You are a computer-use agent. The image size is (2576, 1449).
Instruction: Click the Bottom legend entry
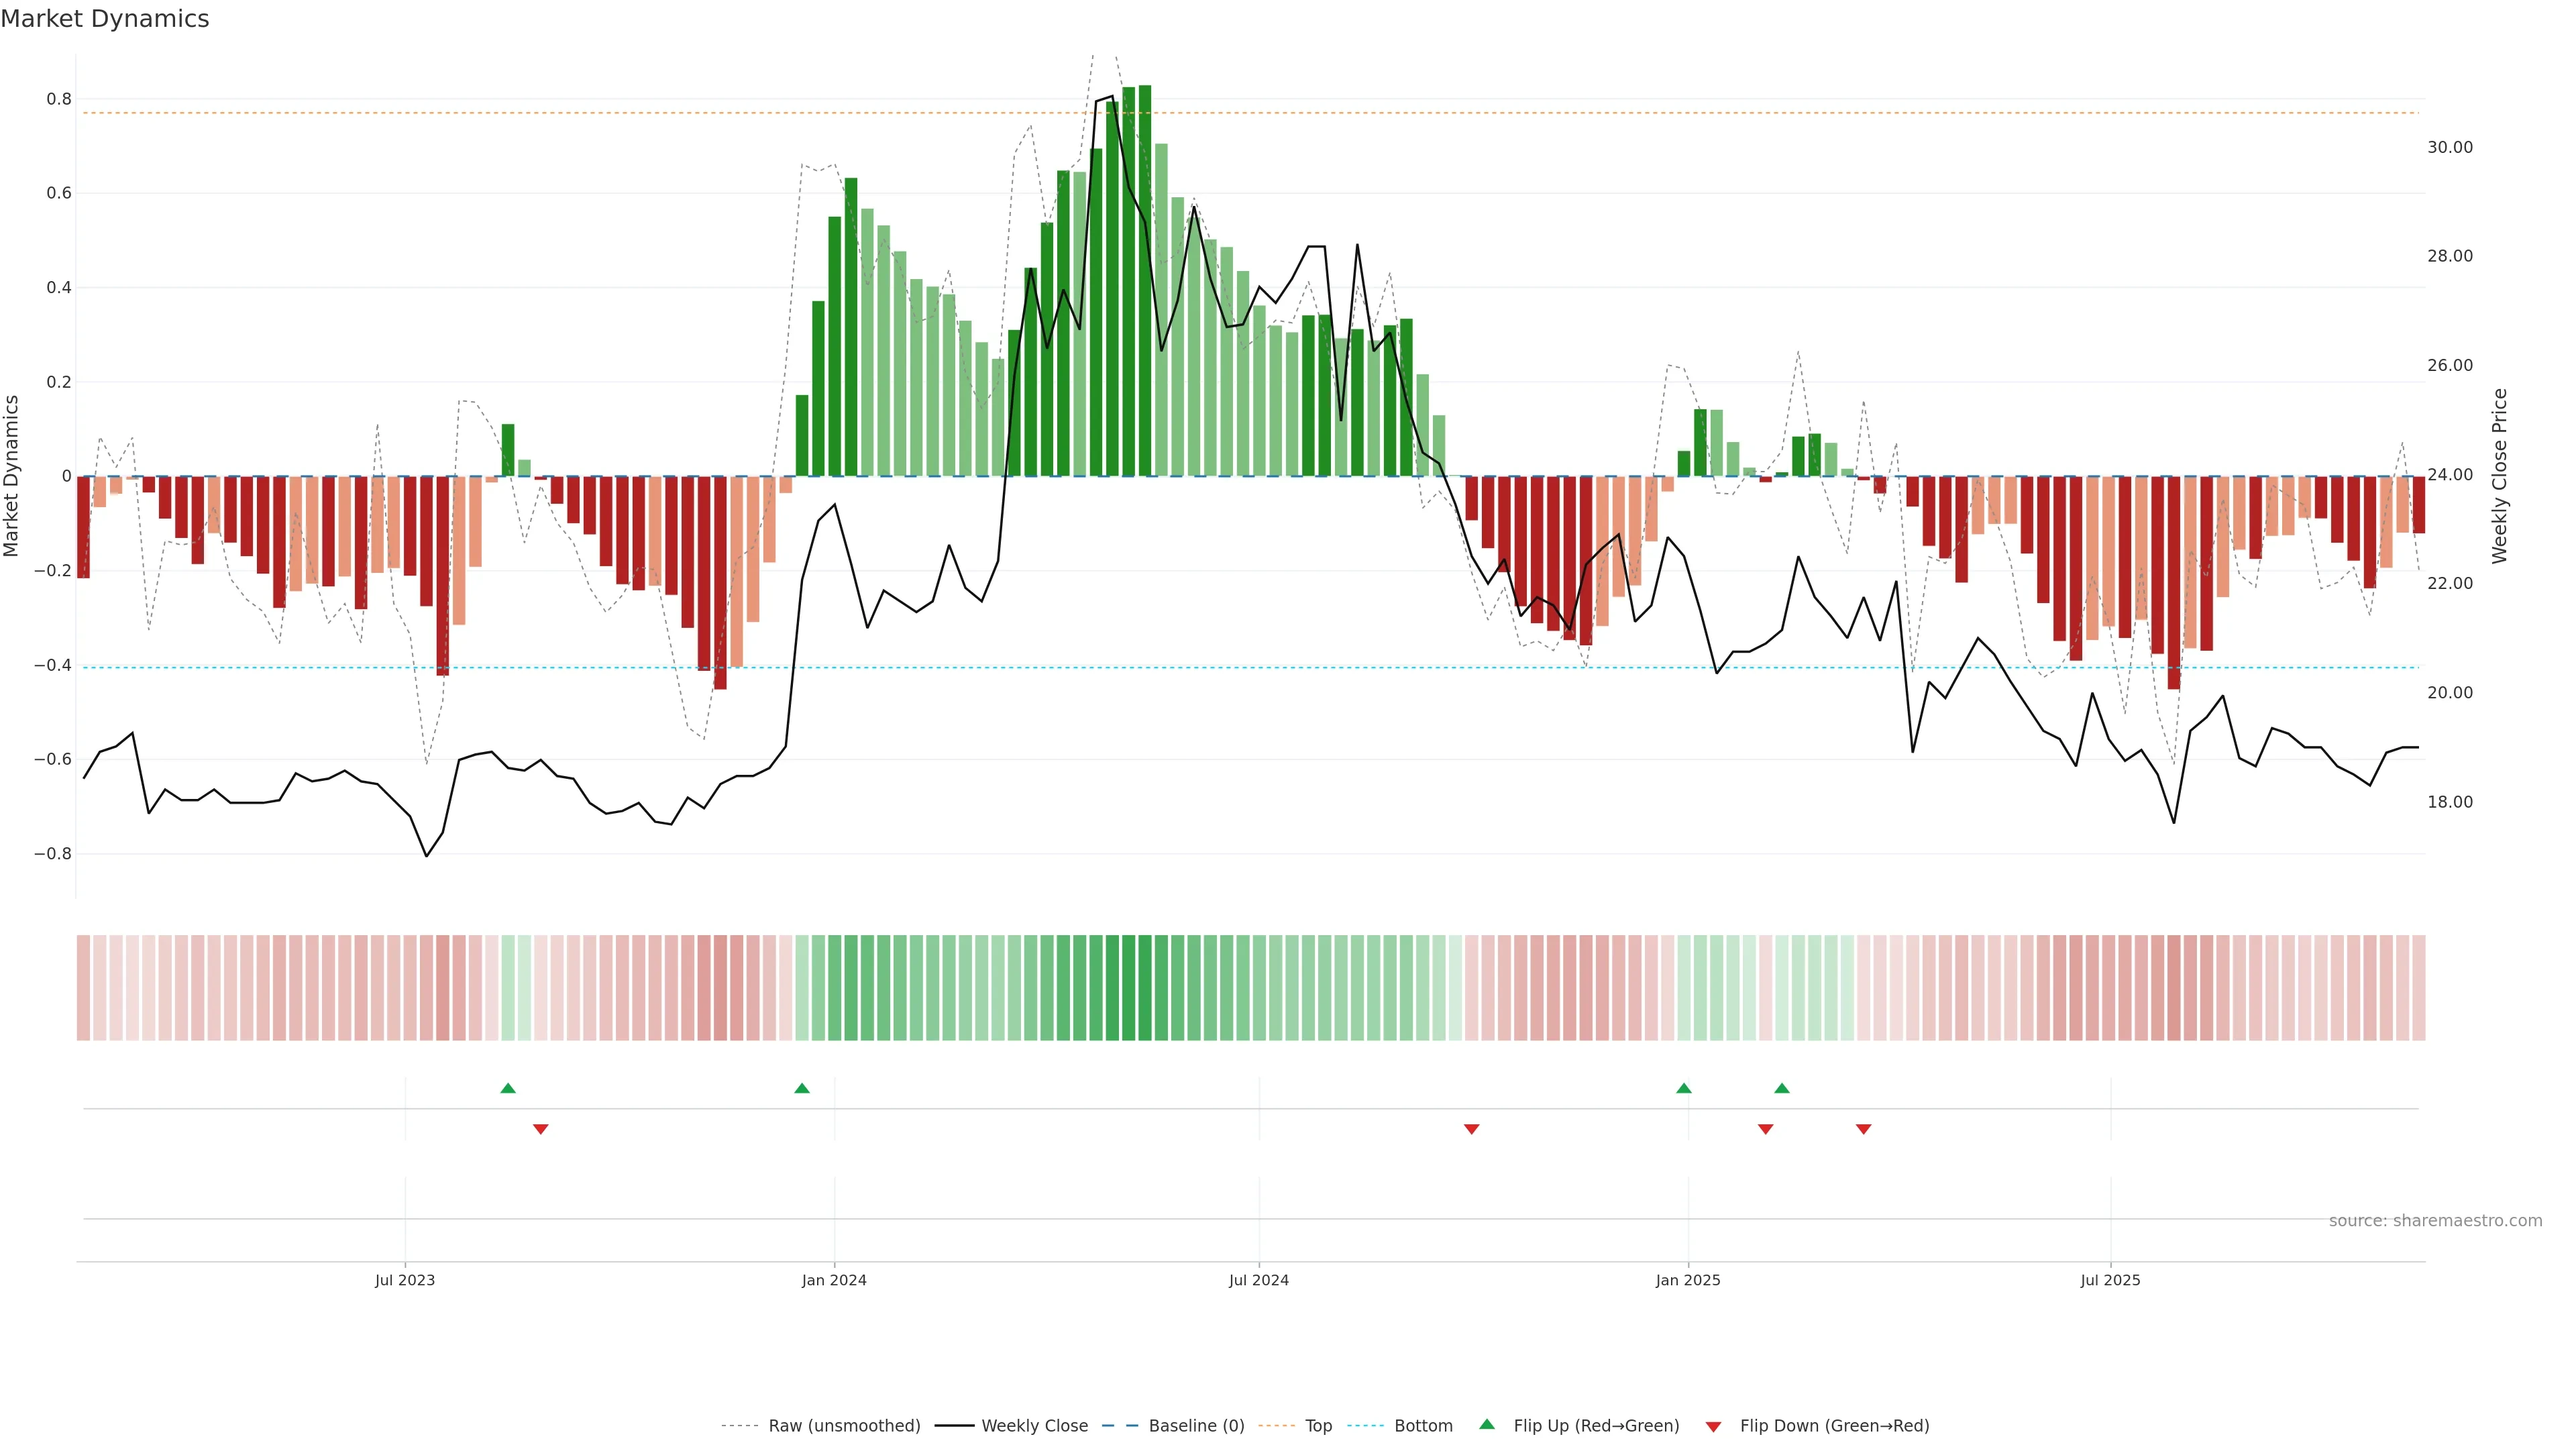tap(1423, 1425)
